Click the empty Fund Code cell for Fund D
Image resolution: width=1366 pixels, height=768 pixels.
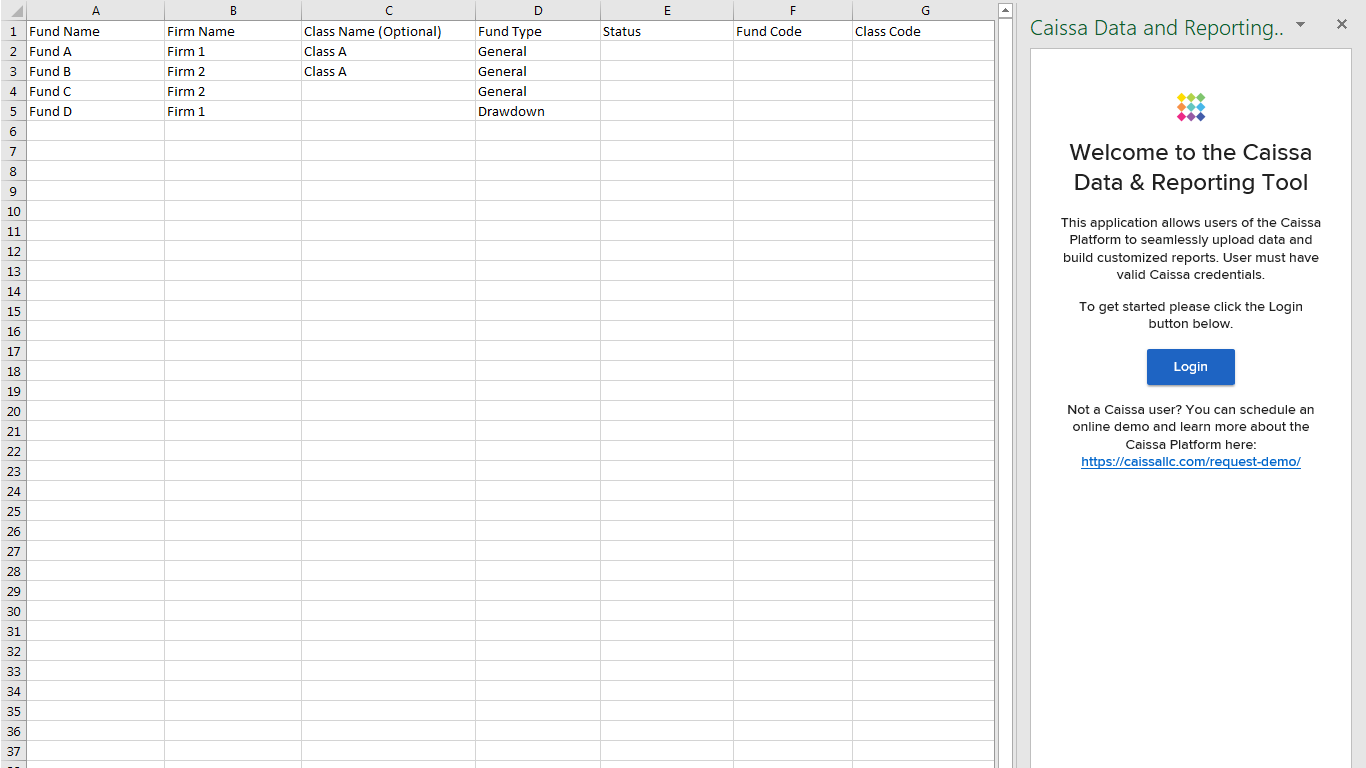pos(793,111)
